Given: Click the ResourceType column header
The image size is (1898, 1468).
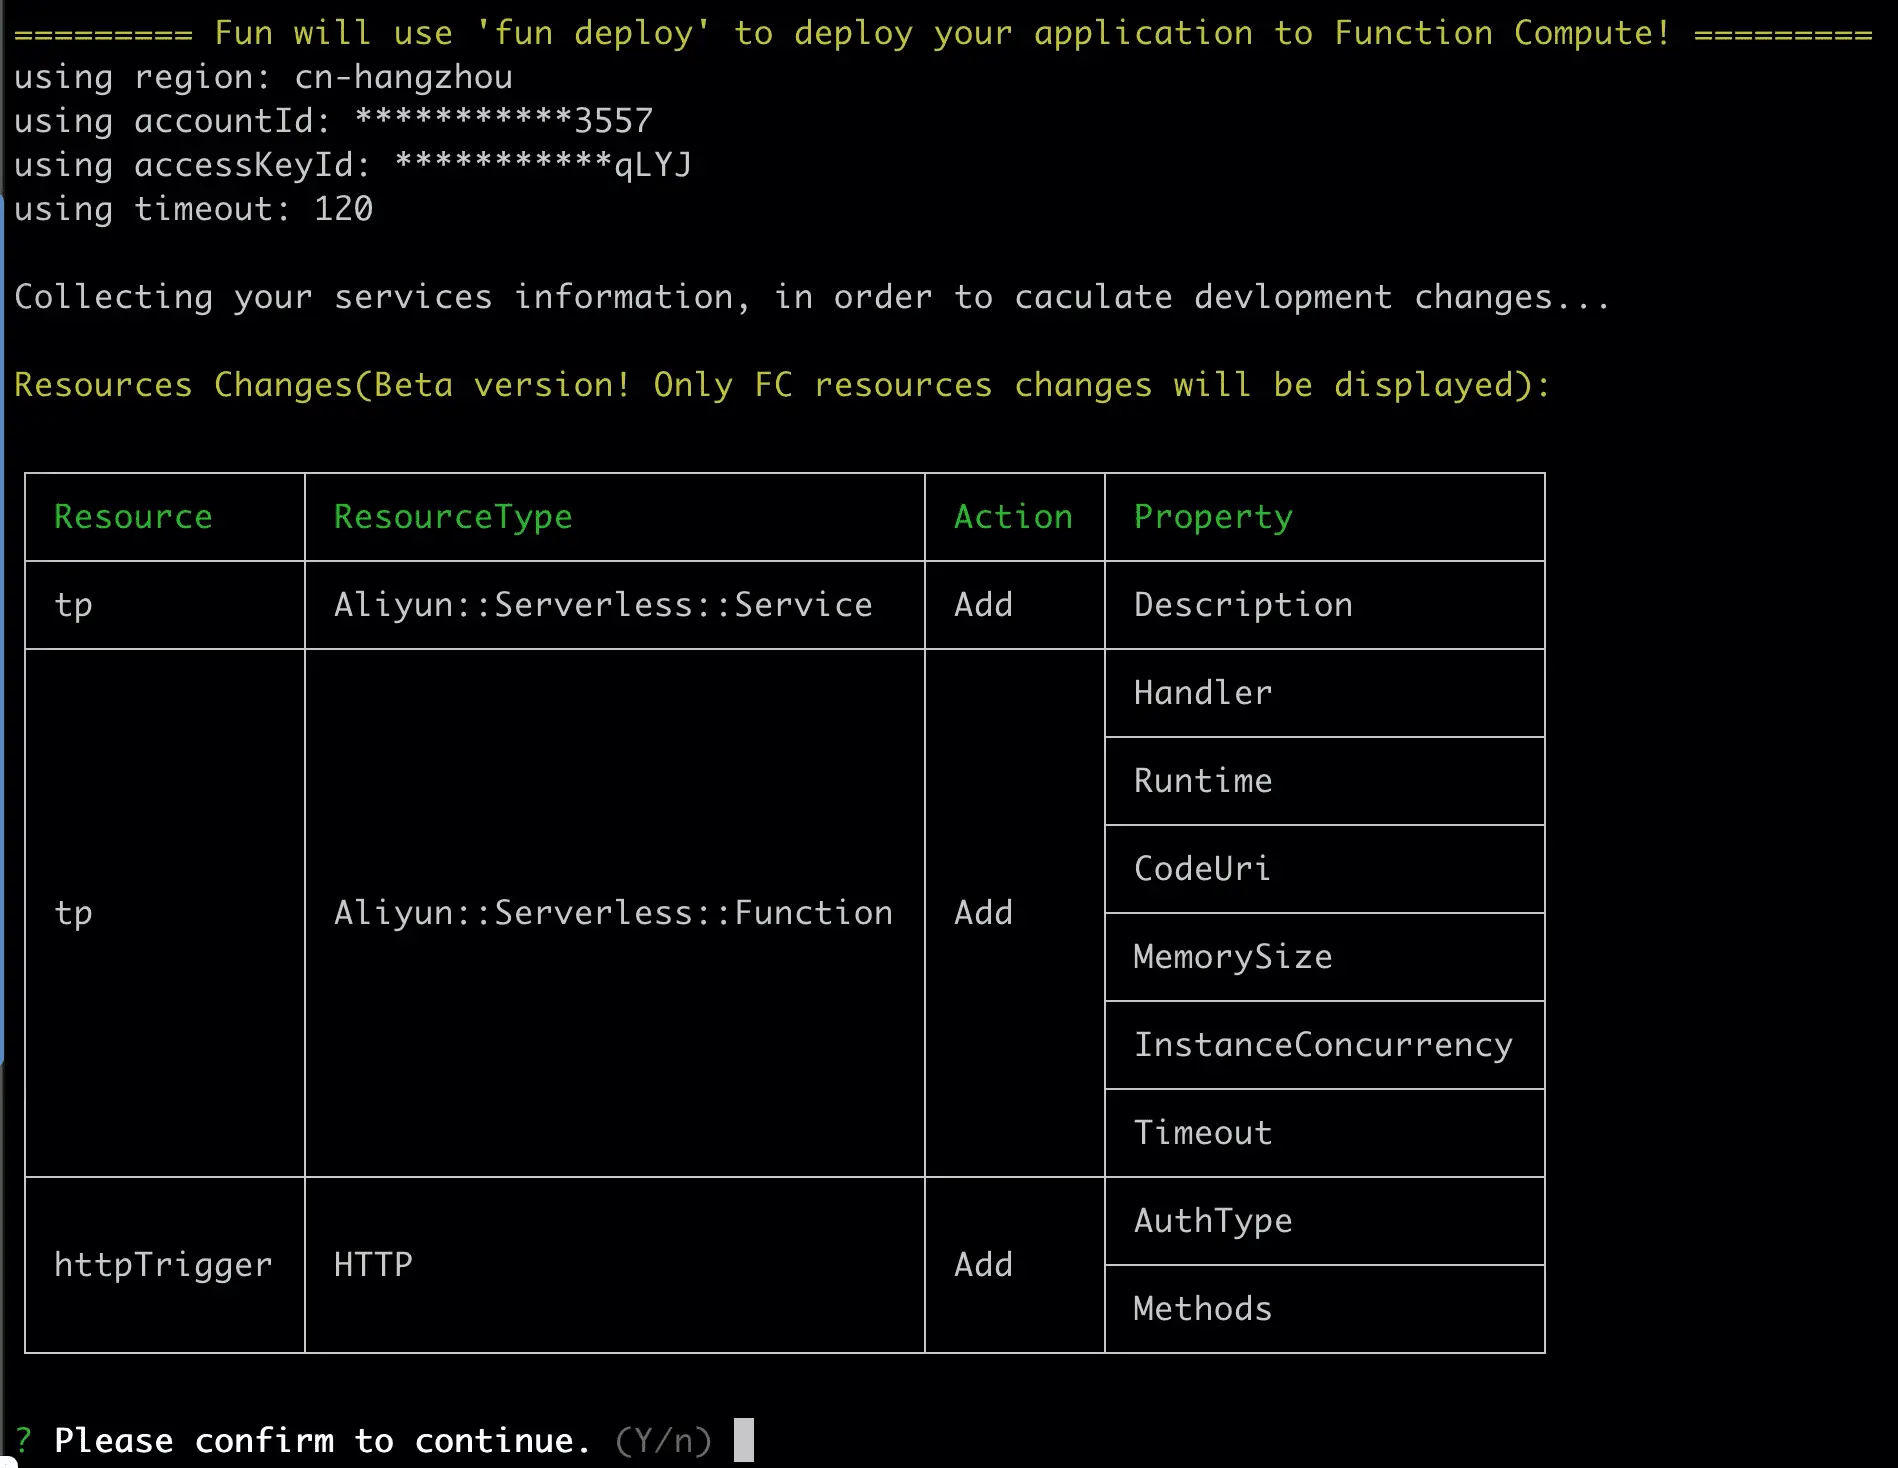Looking at the screenshot, I should 453,517.
